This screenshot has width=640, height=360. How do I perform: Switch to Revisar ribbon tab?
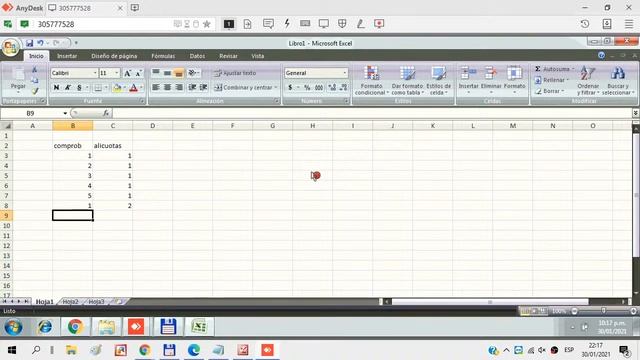tap(228, 56)
